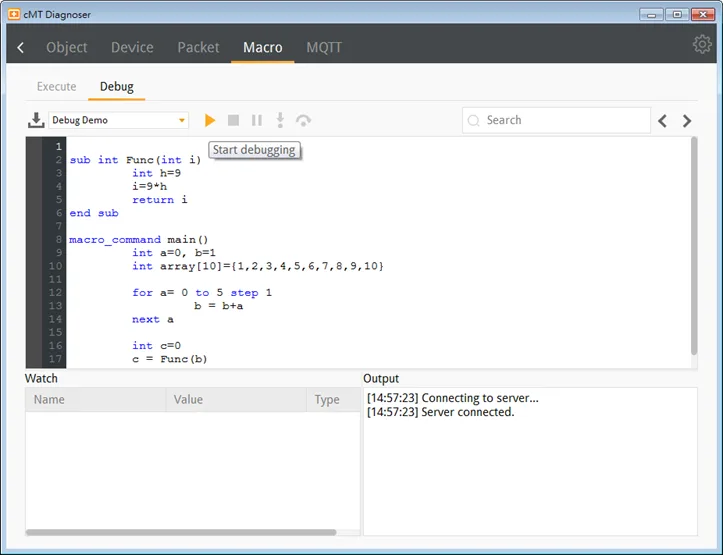Click line number 13 in gutter

tap(55, 306)
